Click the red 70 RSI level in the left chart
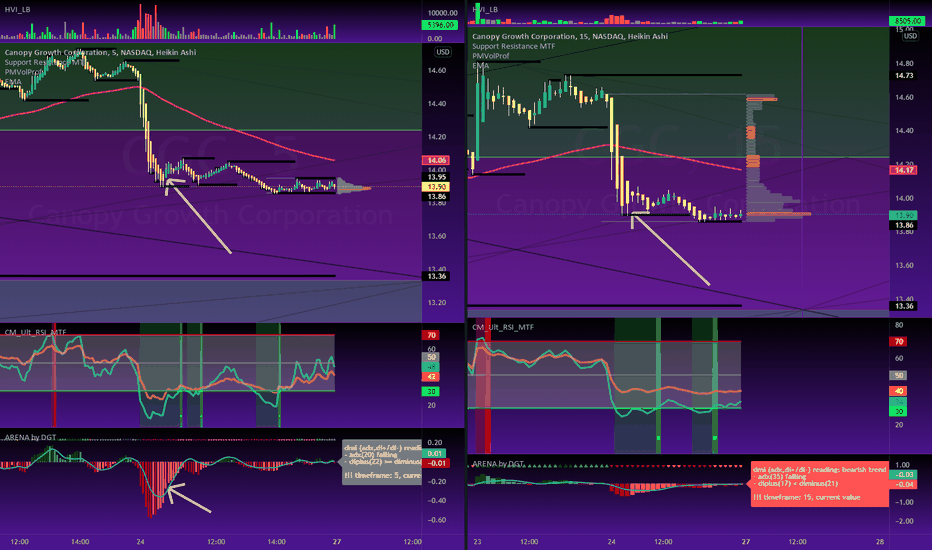Viewport: 932px width, 550px height. click(x=430, y=335)
